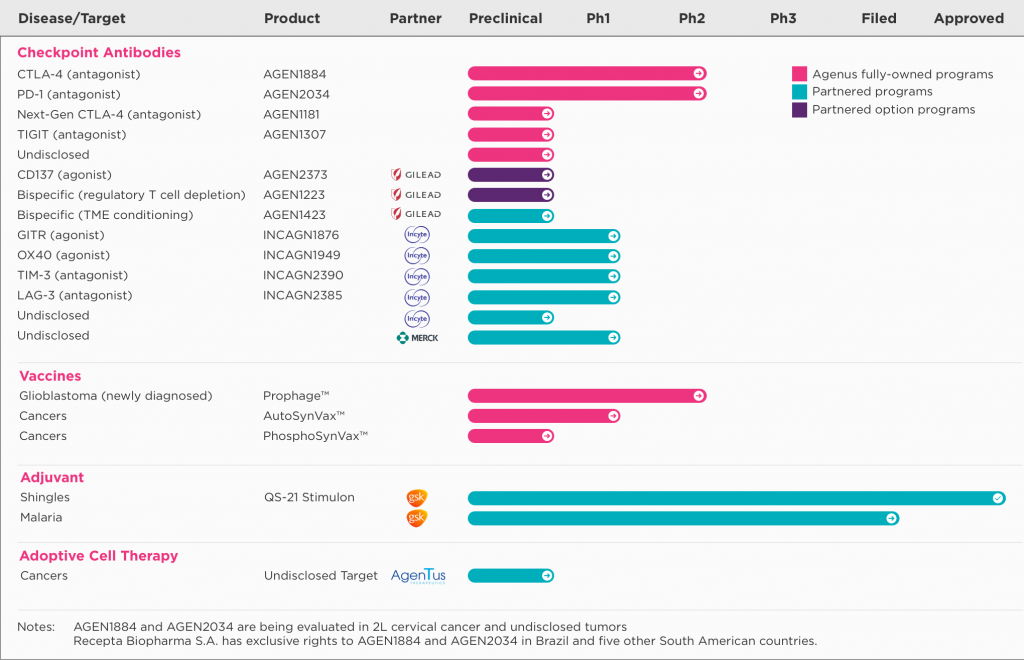
Task: Click the Ph3 column header
Action: 783,18
